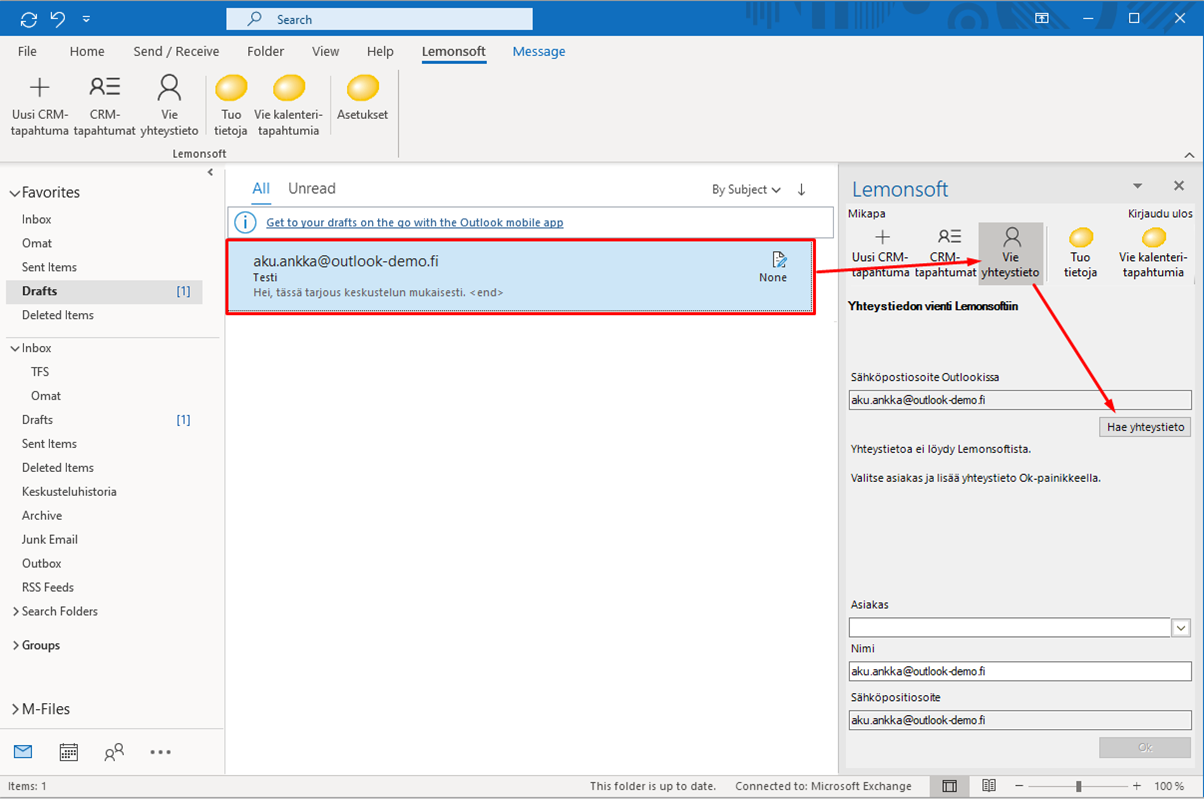Switch to the Message tab
This screenshot has width=1204, height=799.
click(x=539, y=52)
